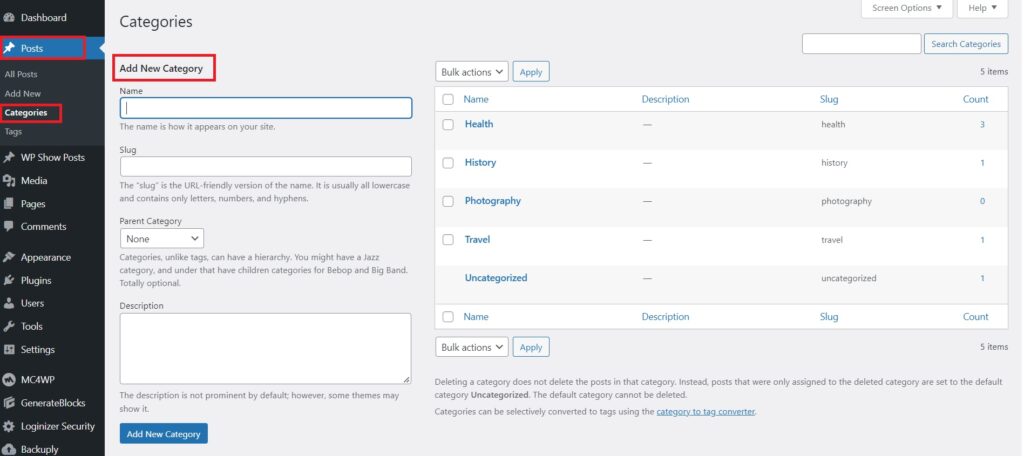Open the Photography post count 0
The width and height of the screenshot is (1024, 456).
click(982, 201)
